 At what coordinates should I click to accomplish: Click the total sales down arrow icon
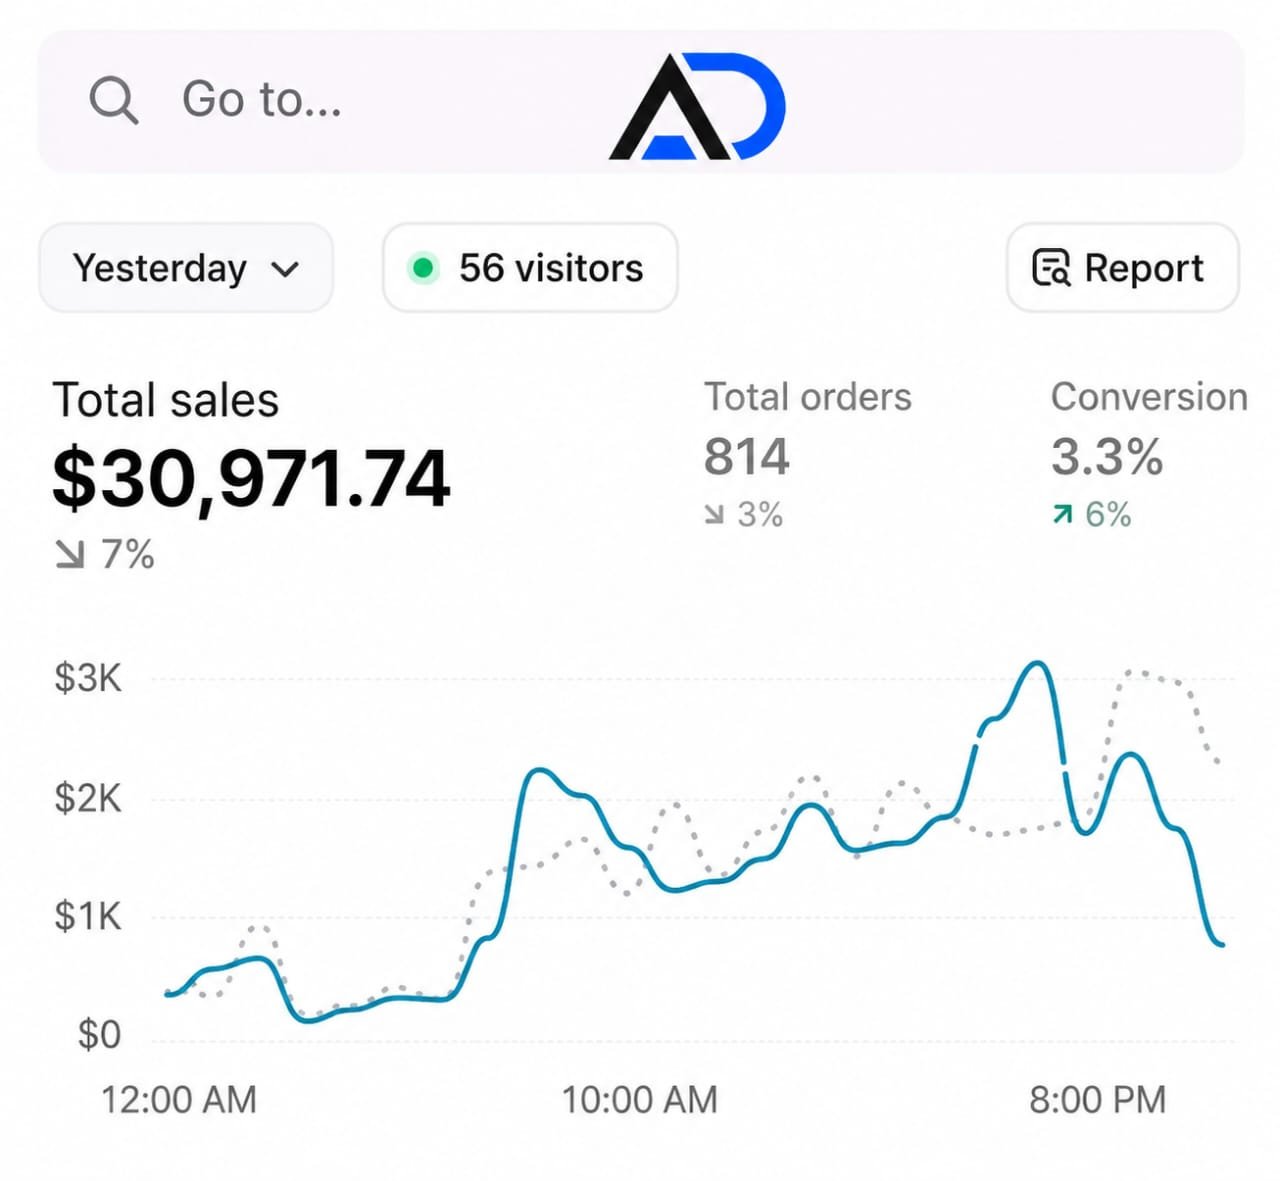(70, 554)
